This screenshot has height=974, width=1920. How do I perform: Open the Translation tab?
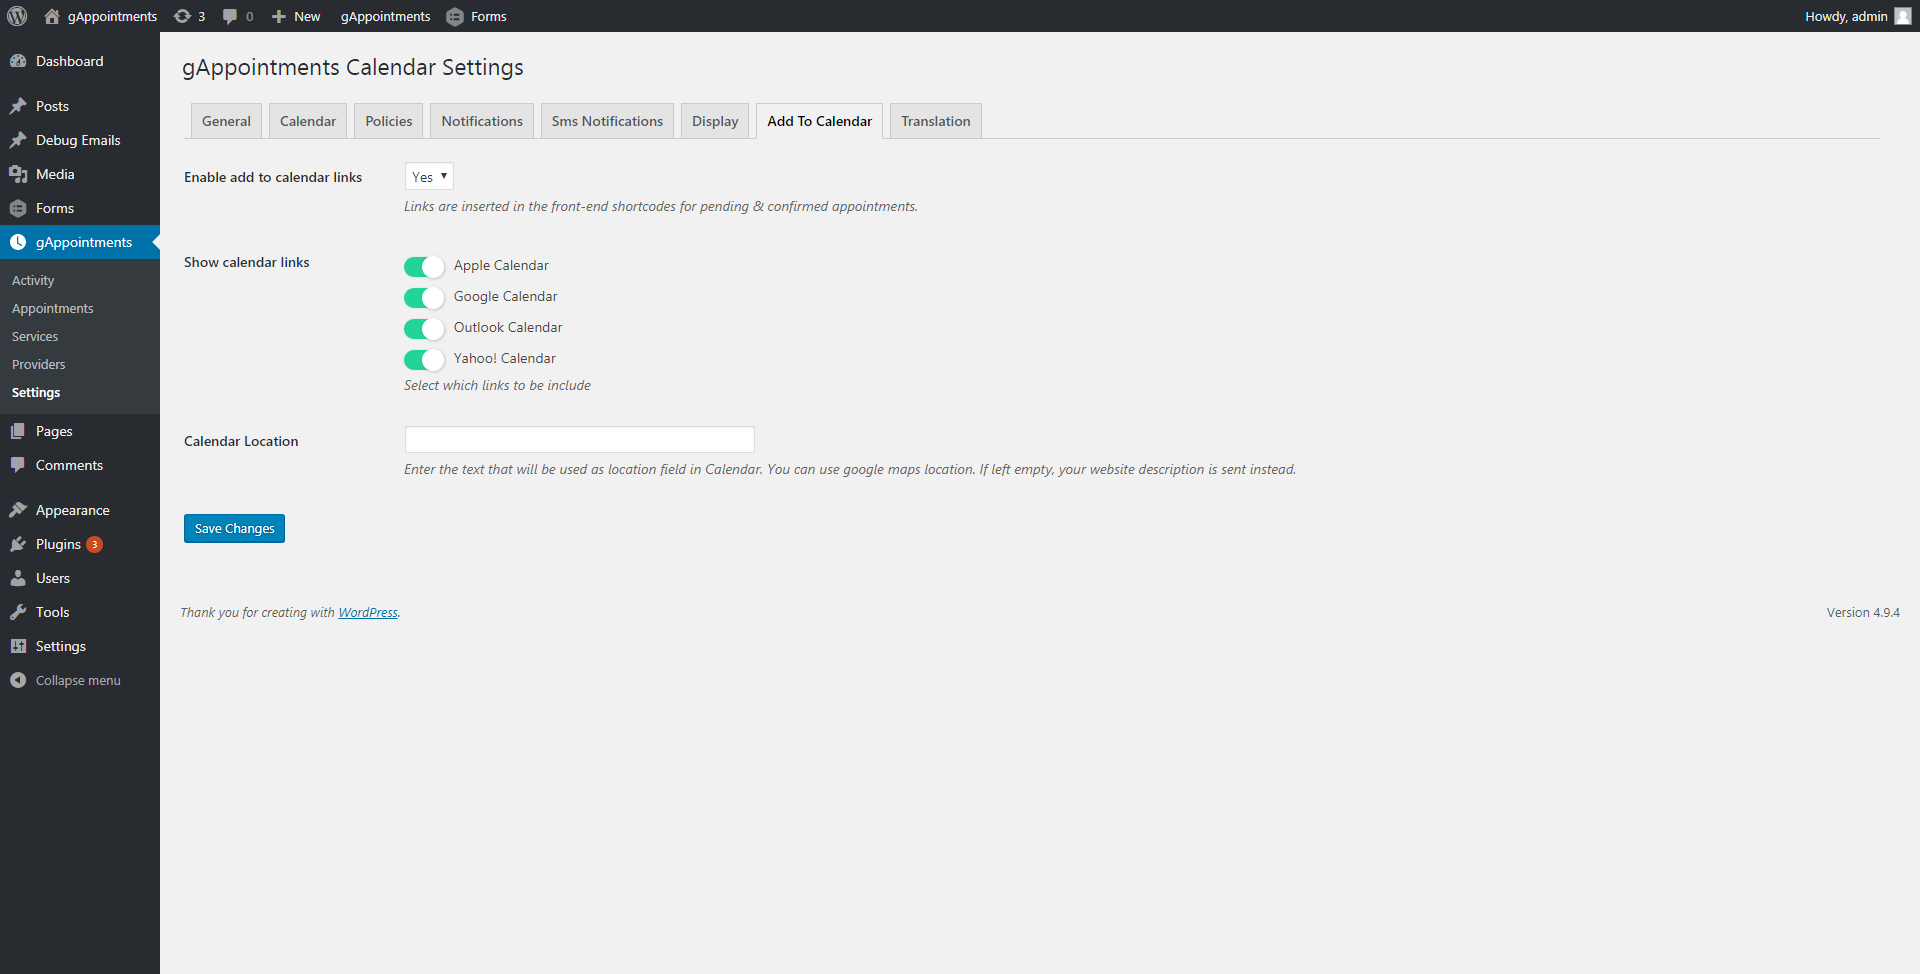[x=935, y=121]
